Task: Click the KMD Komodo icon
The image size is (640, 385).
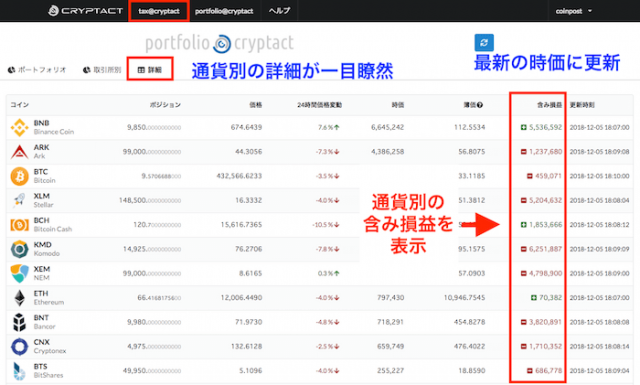Action: point(19,249)
